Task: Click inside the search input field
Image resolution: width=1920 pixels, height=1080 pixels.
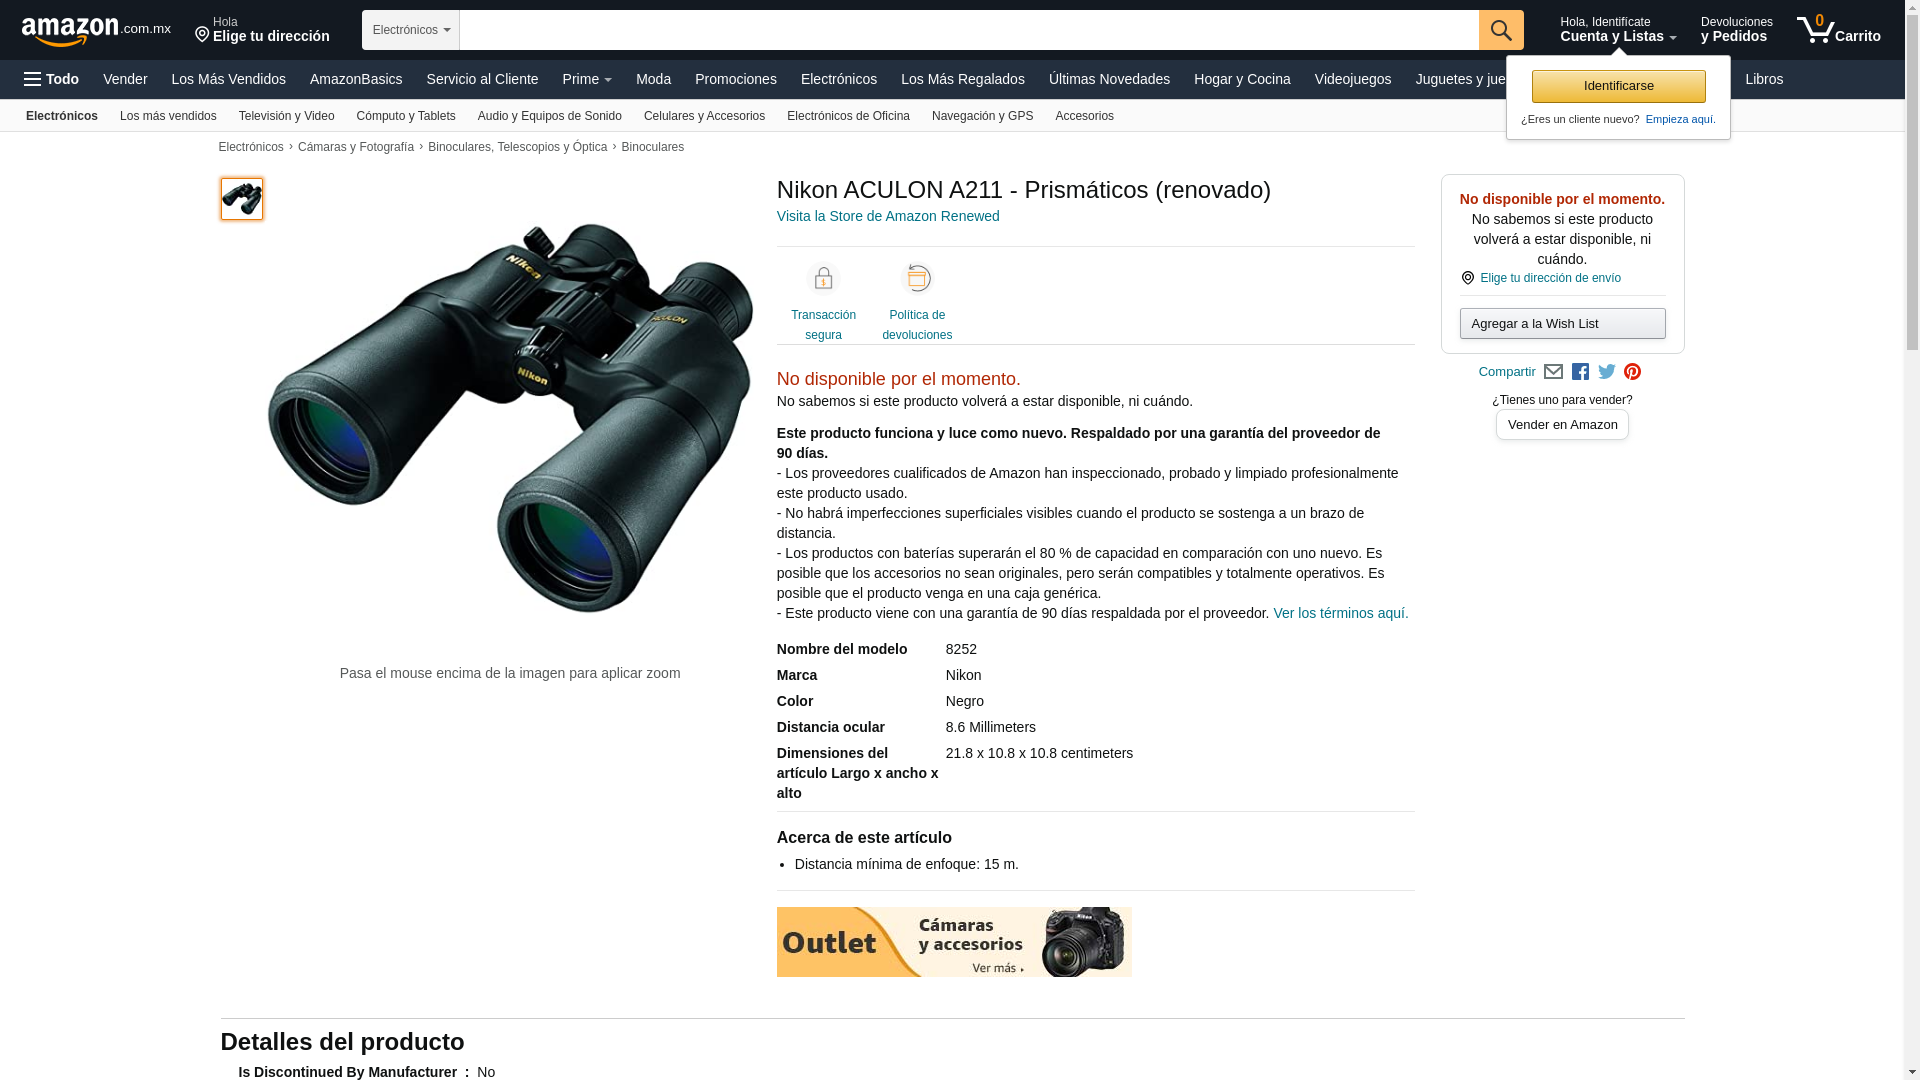Action: tap(969, 30)
